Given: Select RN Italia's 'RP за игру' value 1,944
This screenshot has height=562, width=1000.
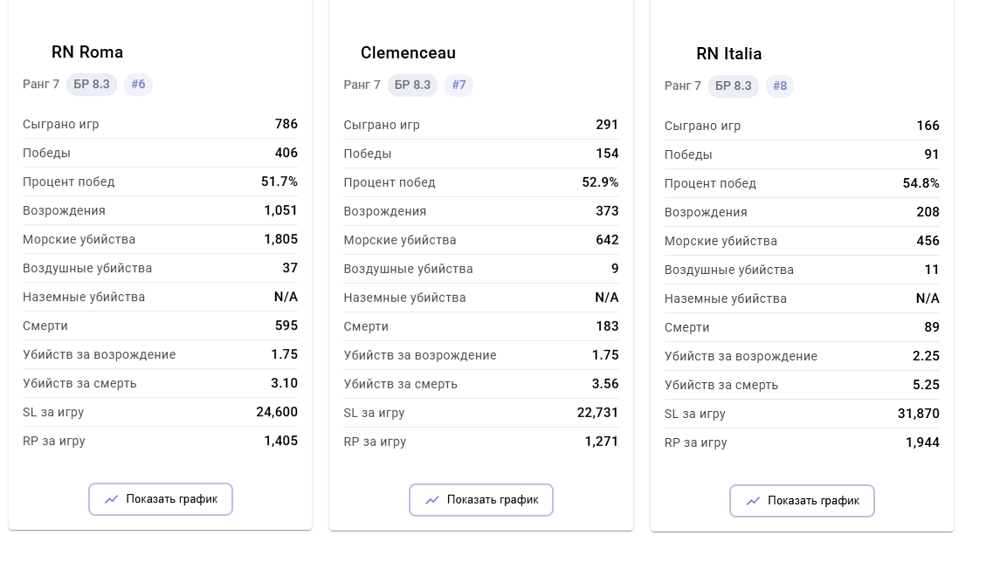Looking at the screenshot, I should [922, 442].
